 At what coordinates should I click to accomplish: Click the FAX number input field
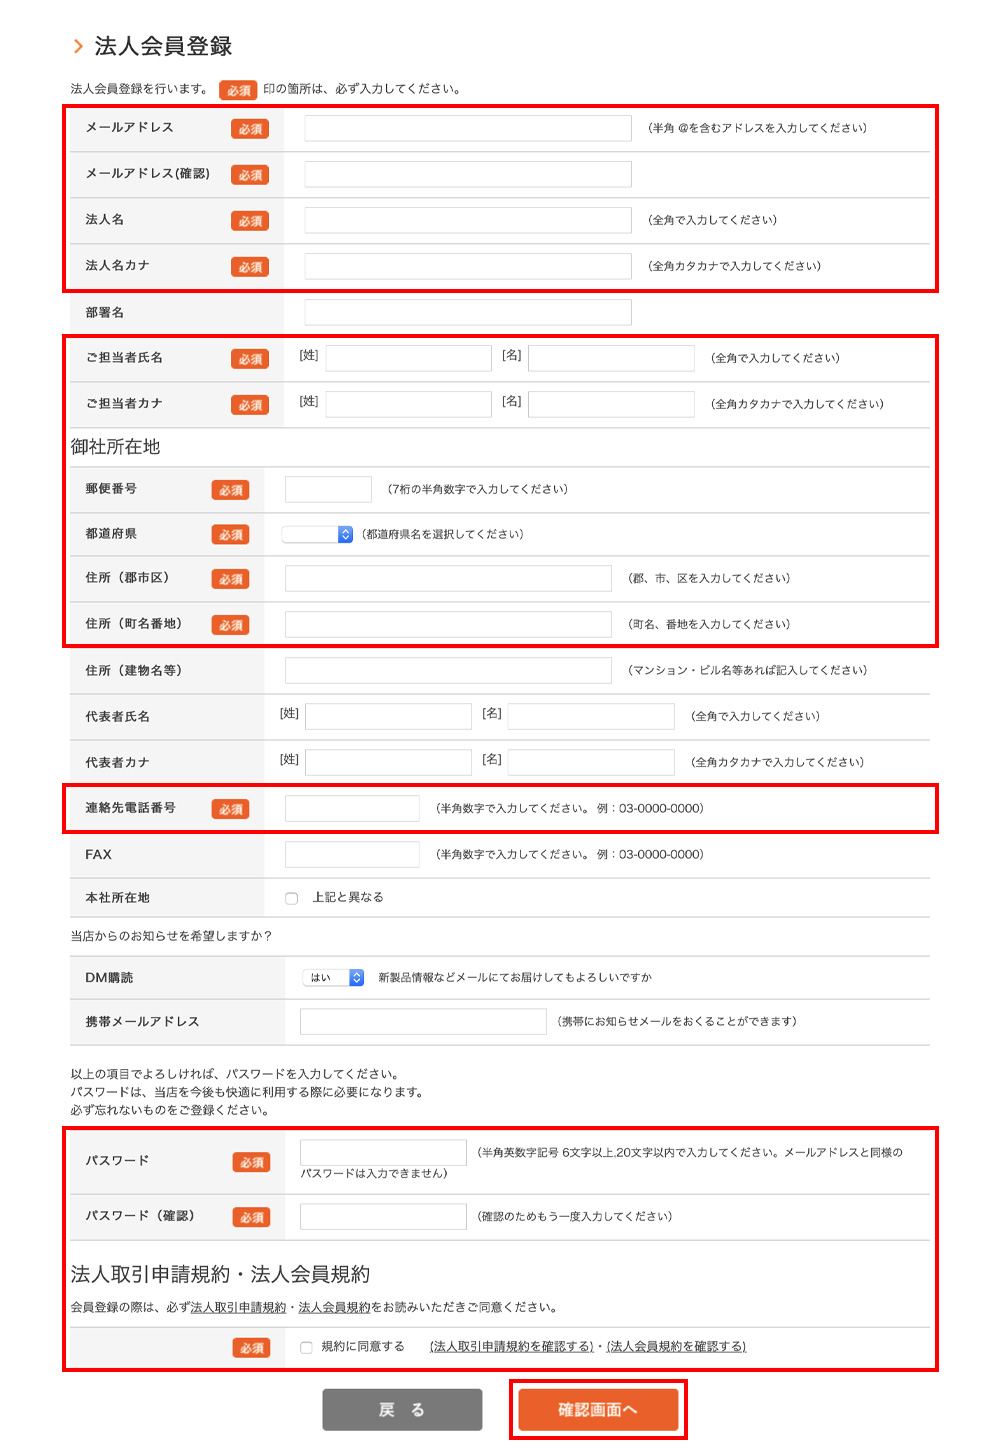(352, 854)
